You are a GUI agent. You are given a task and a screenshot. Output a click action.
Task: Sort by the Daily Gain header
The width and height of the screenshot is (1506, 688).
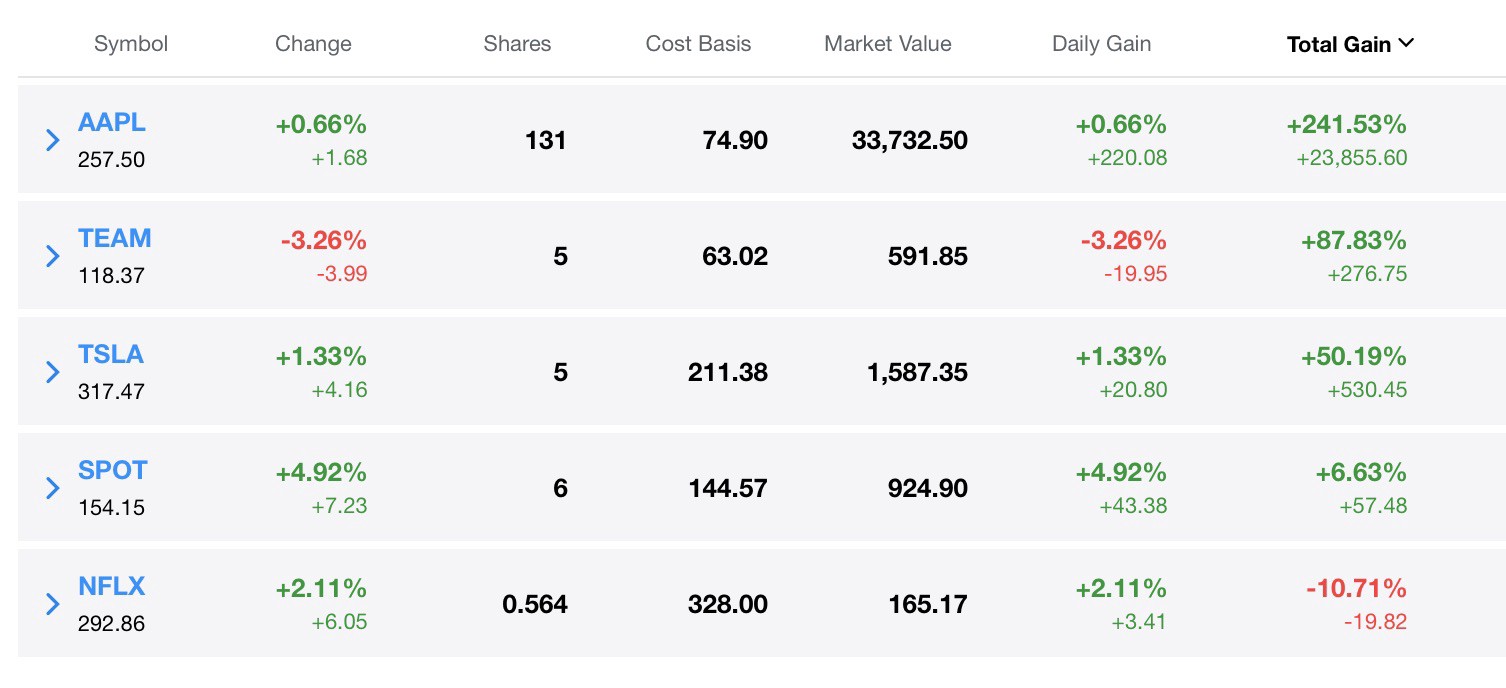tap(1101, 44)
